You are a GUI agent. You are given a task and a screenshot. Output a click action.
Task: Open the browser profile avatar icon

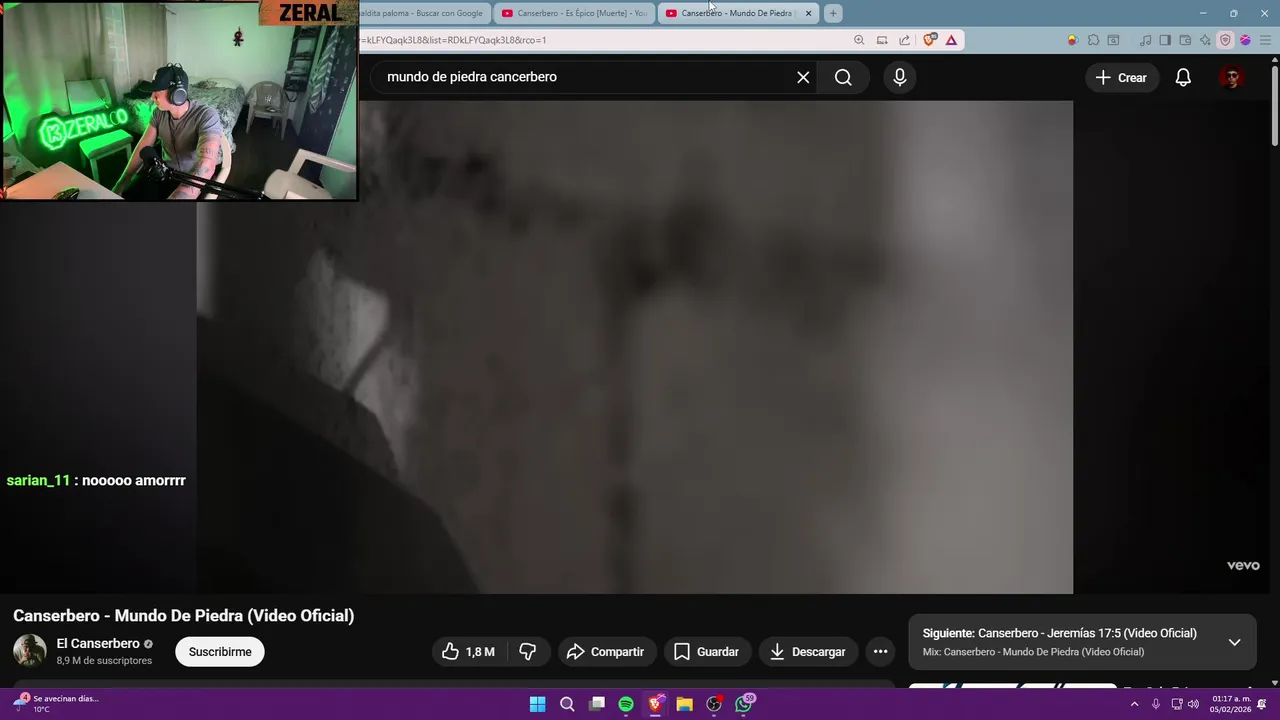(1245, 40)
